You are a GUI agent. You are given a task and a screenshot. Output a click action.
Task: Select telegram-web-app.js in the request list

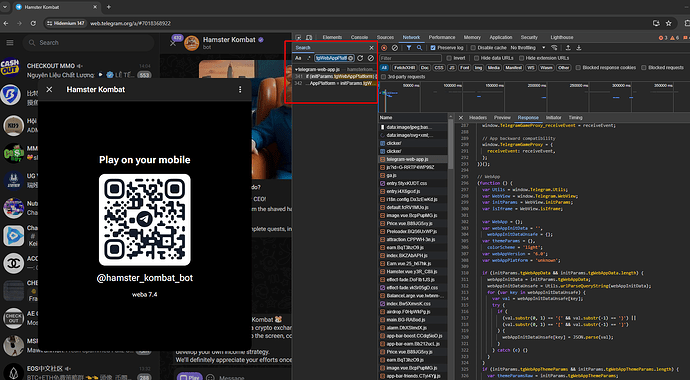[x=413, y=159]
